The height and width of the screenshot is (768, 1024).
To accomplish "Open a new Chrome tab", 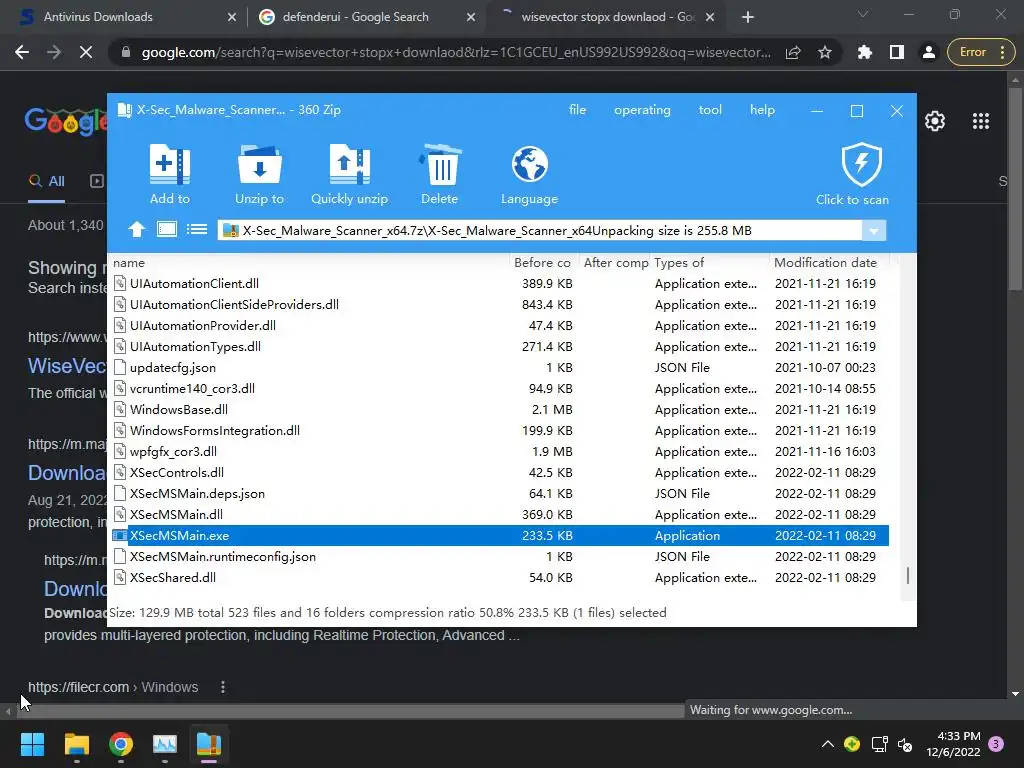I will 748,18.
